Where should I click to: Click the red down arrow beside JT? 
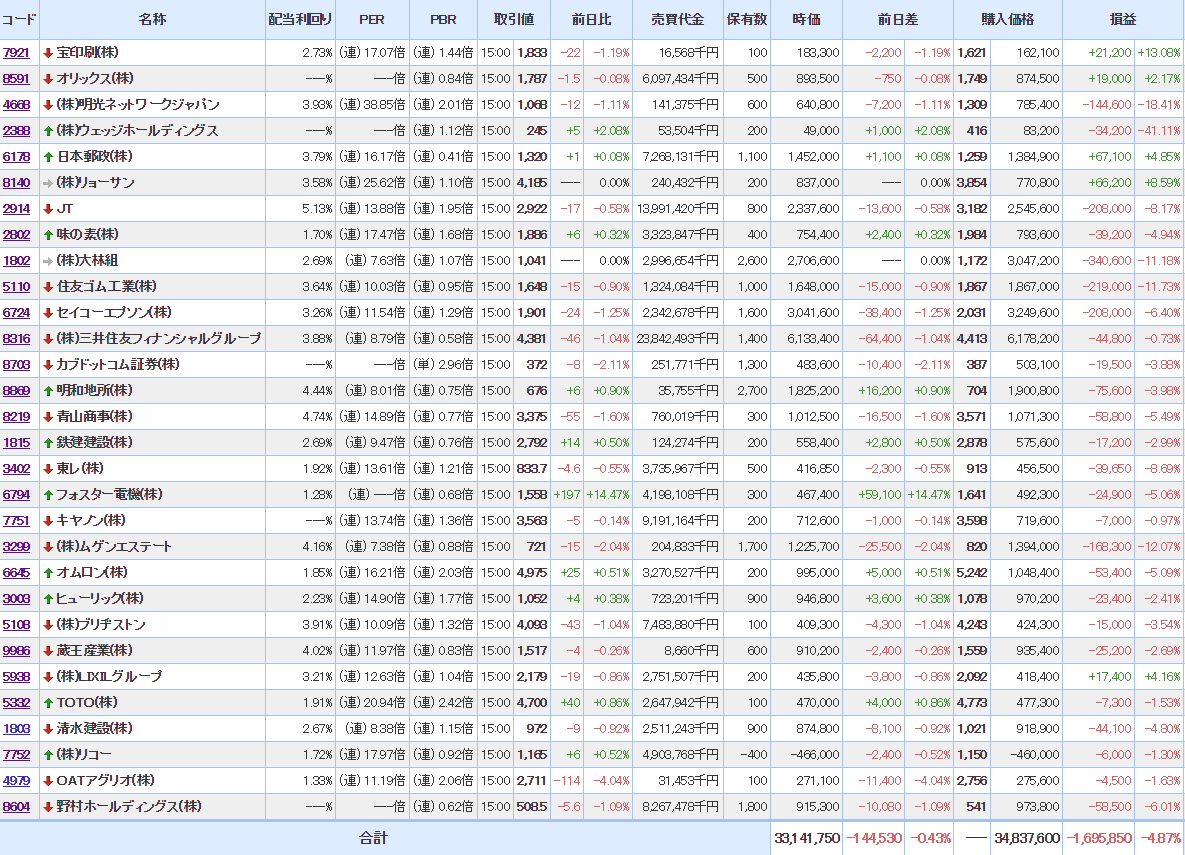coord(47,208)
